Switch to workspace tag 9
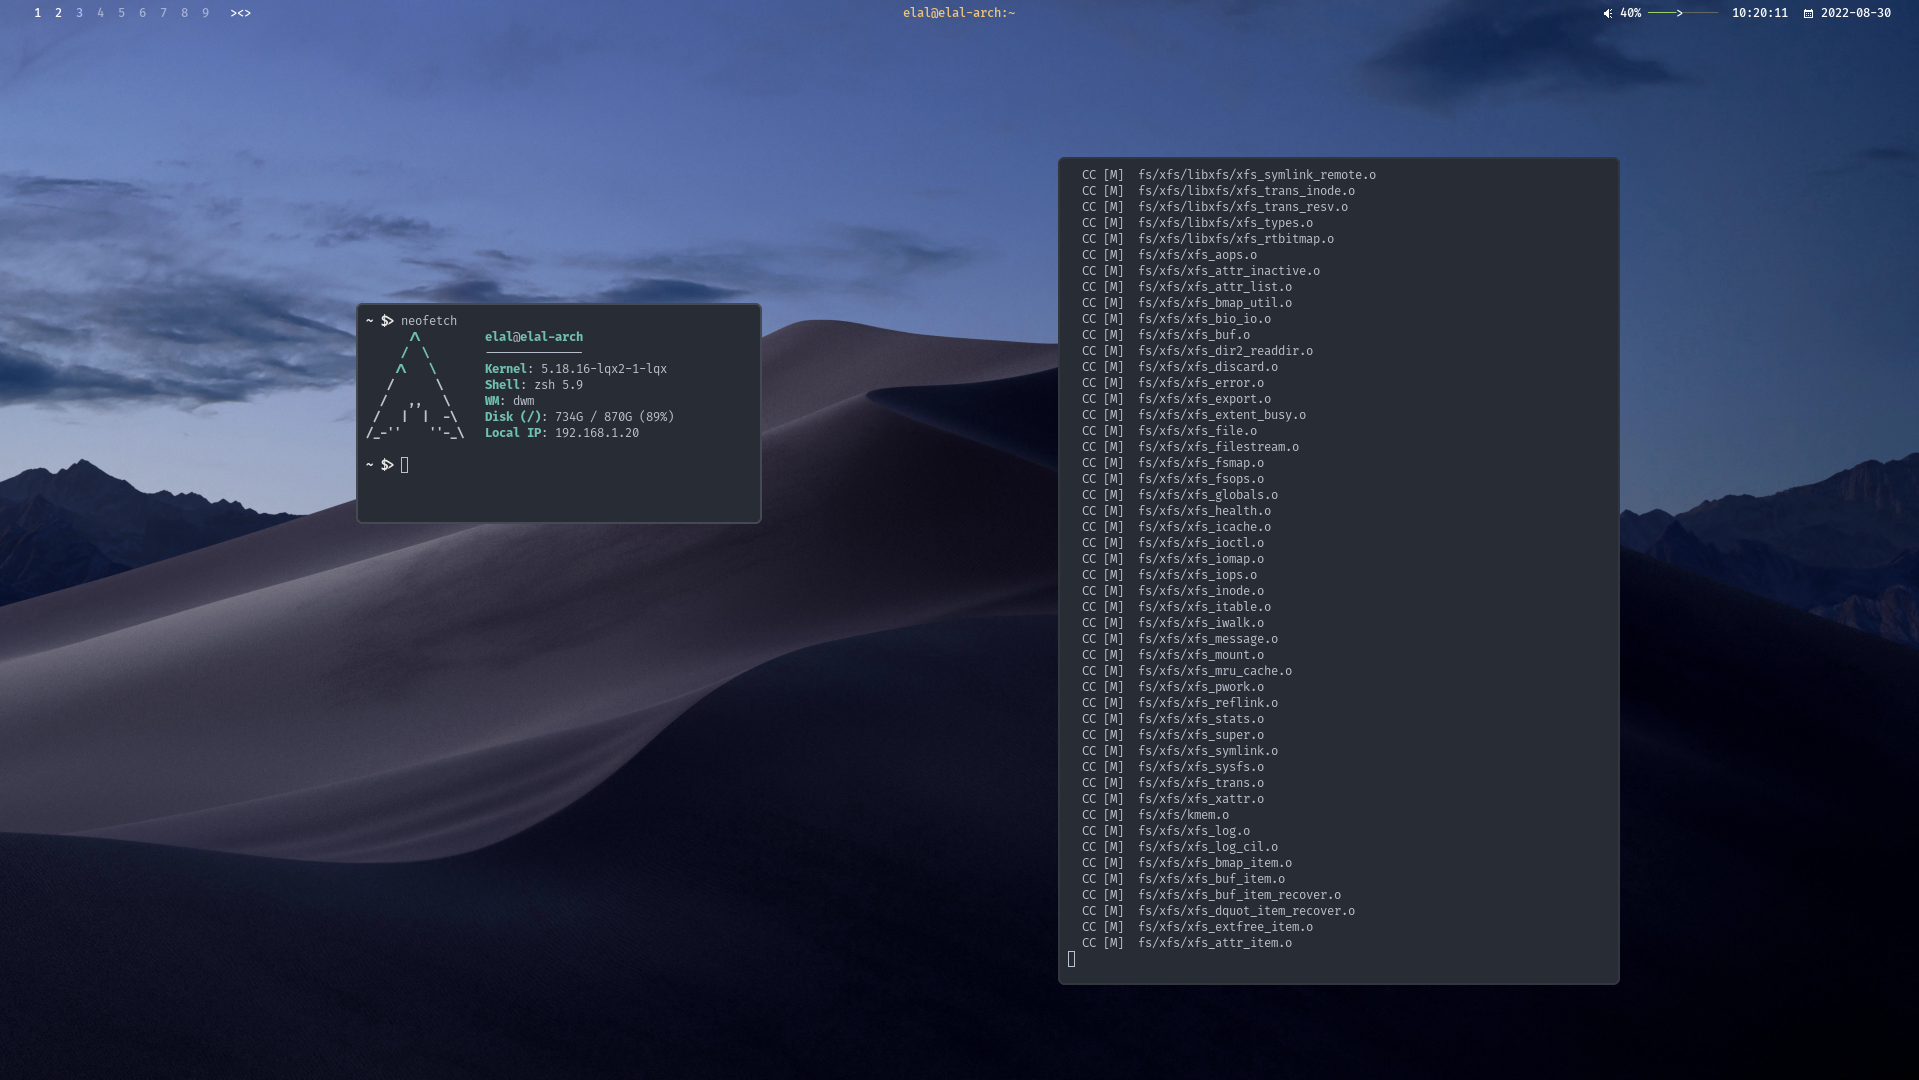Viewport: 1919px width, 1080px height. pyautogui.click(x=205, y=13)
